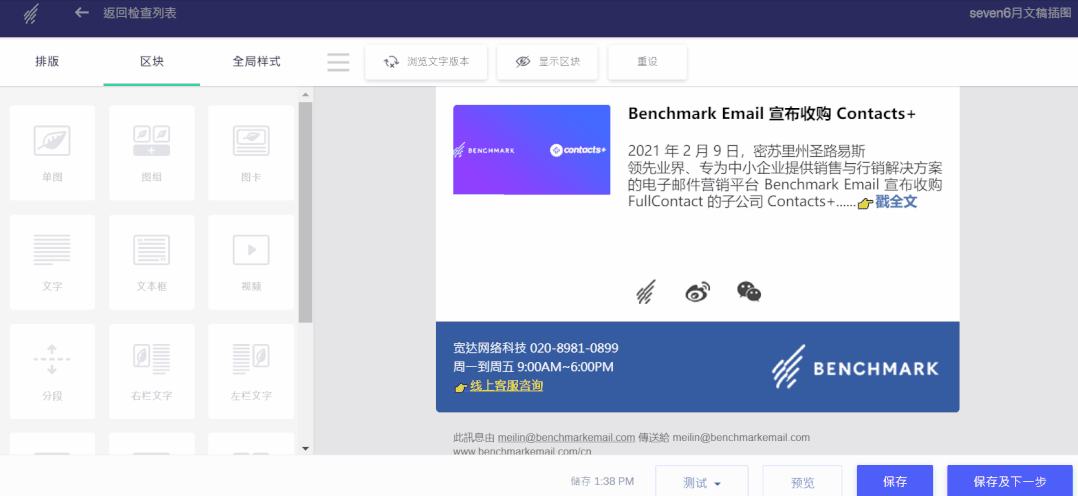Click the BENCHMARK footer logo
This screenshot has width=1078, height=496.
[855, 368]
